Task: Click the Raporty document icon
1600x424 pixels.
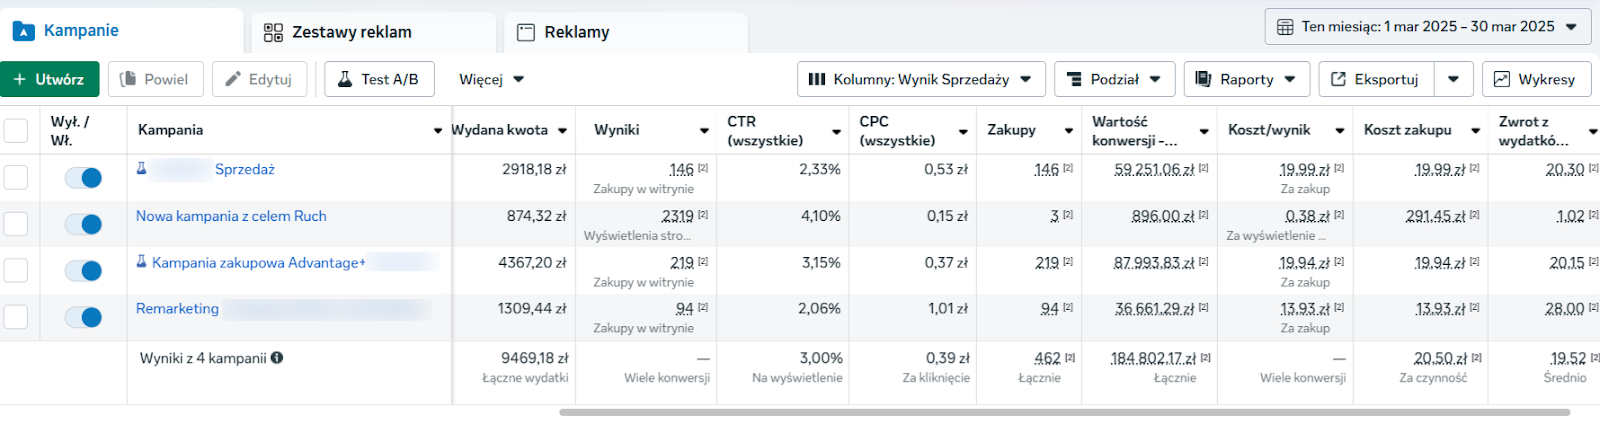Action: [x=1204, y=79]
